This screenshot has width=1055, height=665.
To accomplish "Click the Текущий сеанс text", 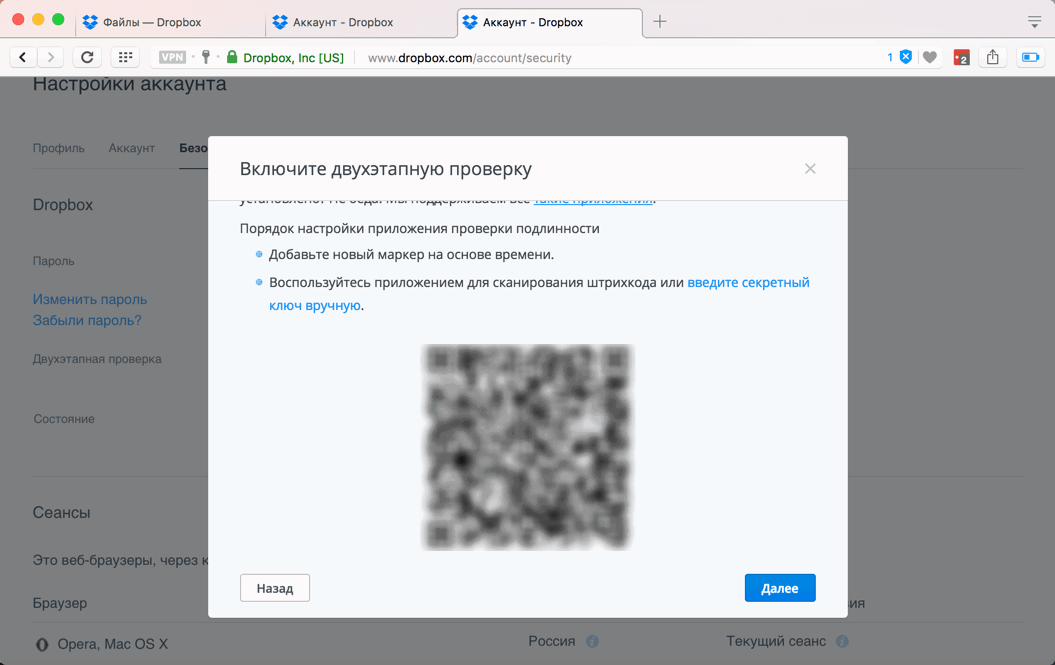I will pos(776,641).
